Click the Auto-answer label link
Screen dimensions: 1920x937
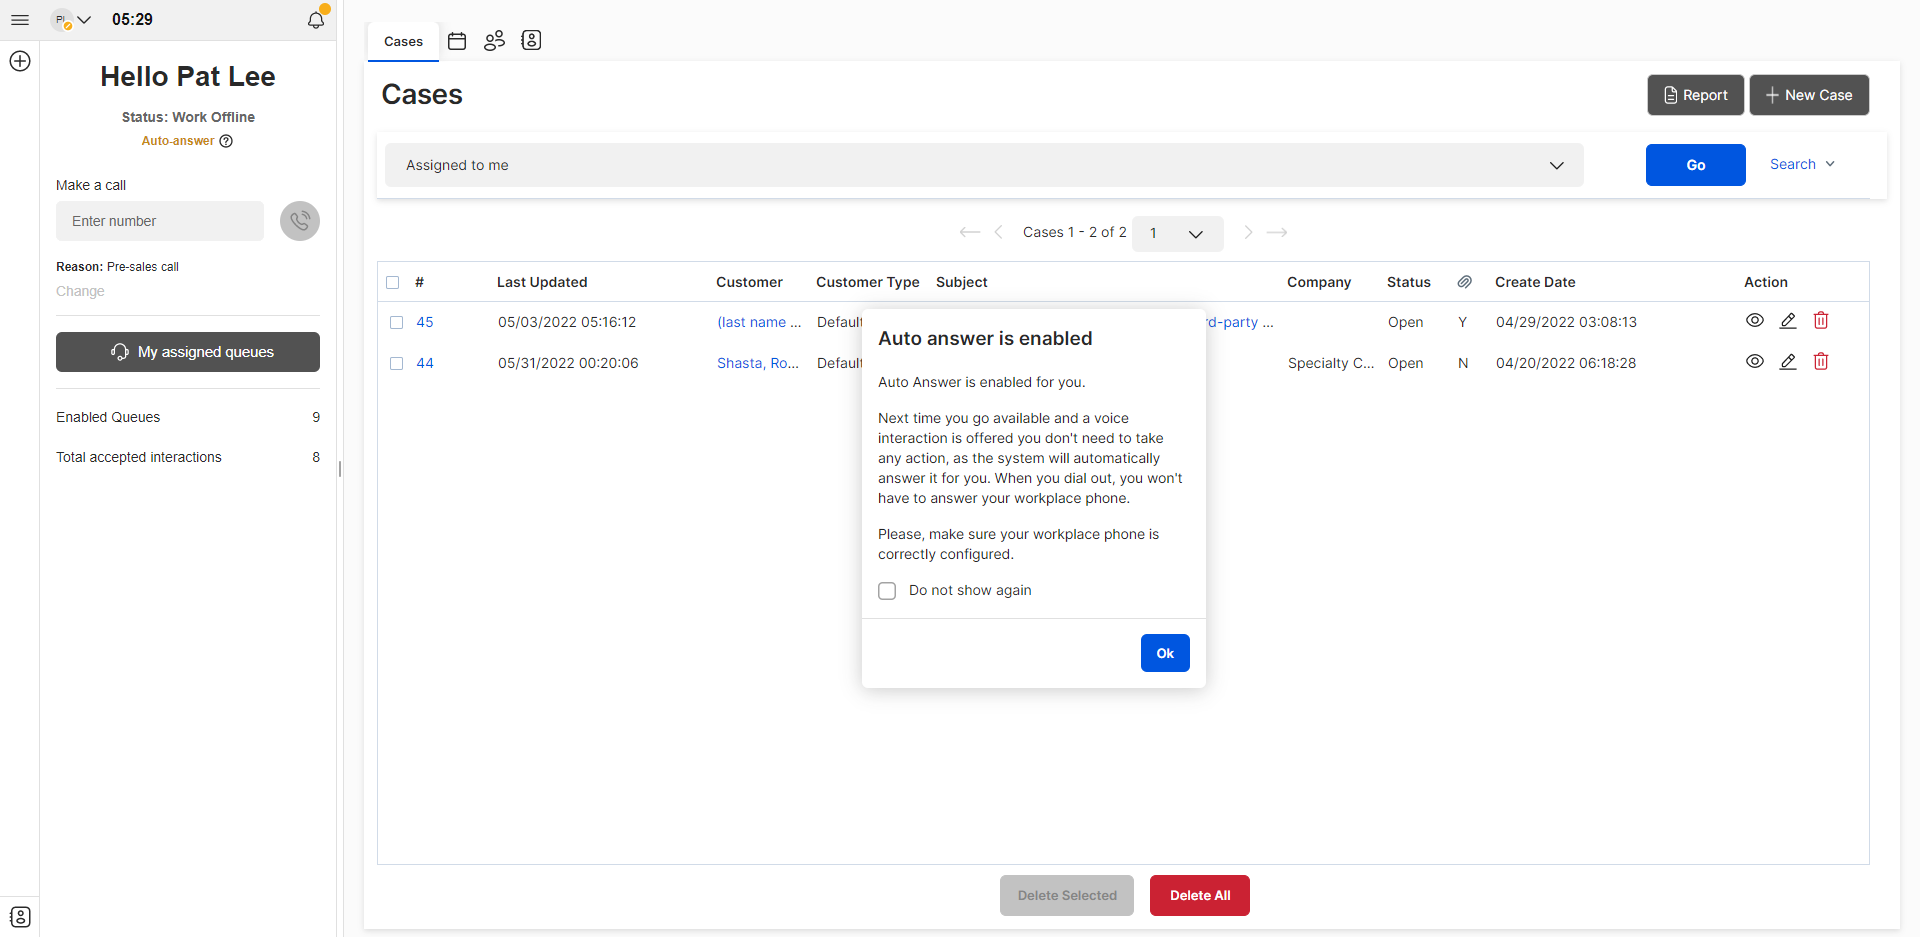178,141
